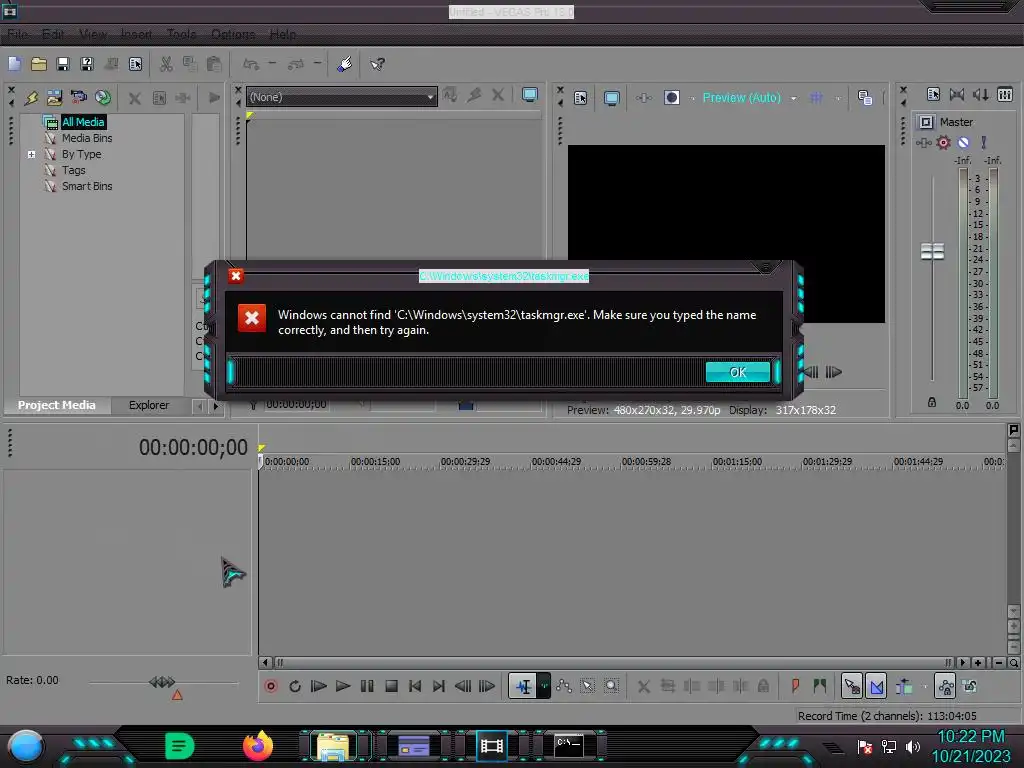Viewport: 1024px width, 768px height.
Task: Open the Options menu
Action: point(233,34)
